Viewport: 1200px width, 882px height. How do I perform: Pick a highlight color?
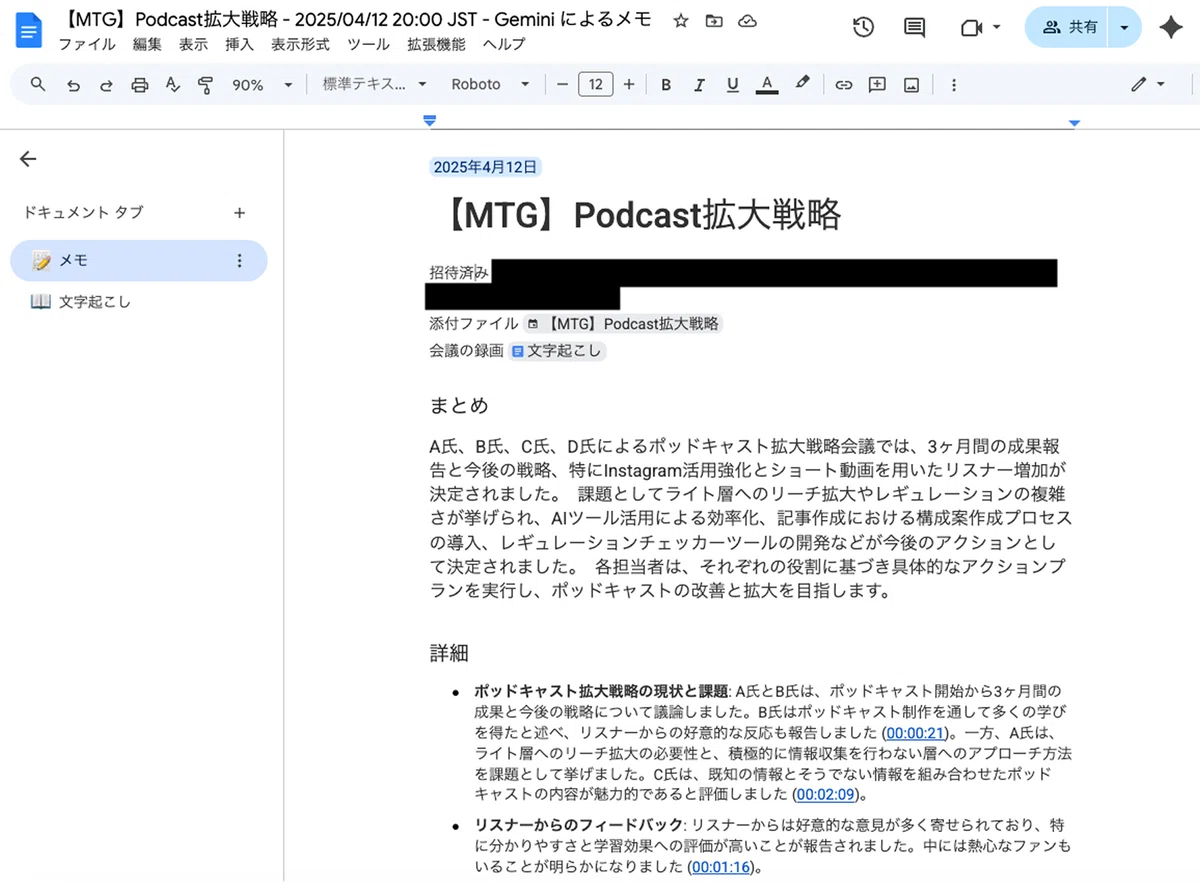coord(802,85)
